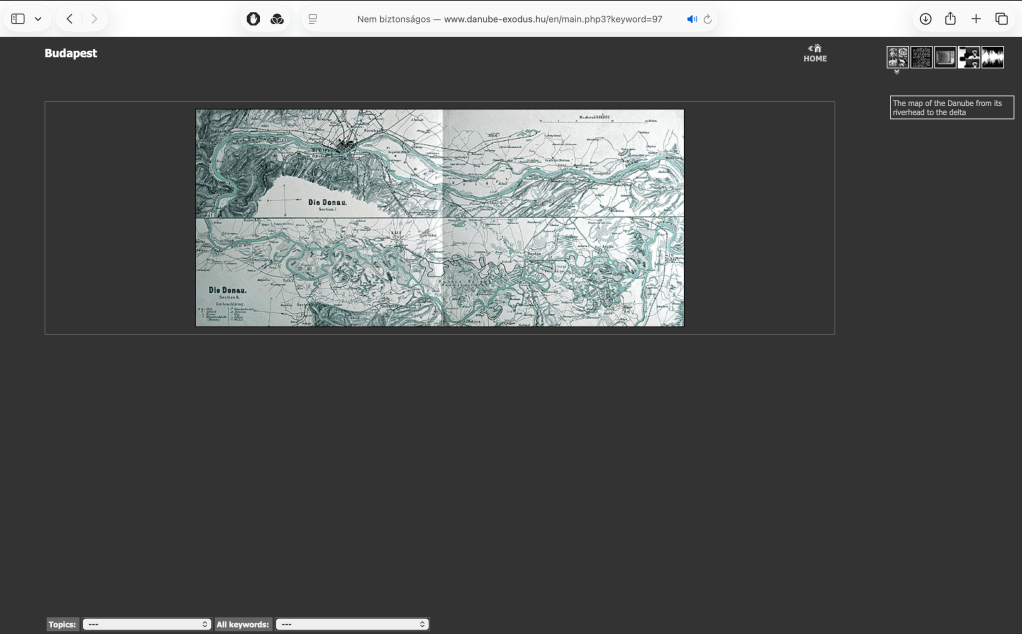The image size is (1022, 634).
Task: Go back to previous page
Action: click(70, 19)
